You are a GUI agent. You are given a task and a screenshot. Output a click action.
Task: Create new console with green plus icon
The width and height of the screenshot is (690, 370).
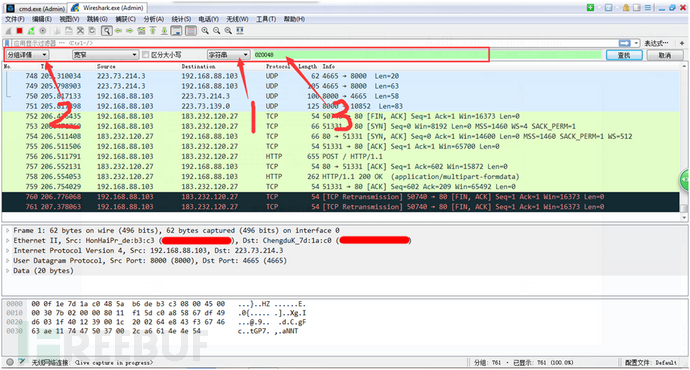pyautogui.click(x=590, y=7)
